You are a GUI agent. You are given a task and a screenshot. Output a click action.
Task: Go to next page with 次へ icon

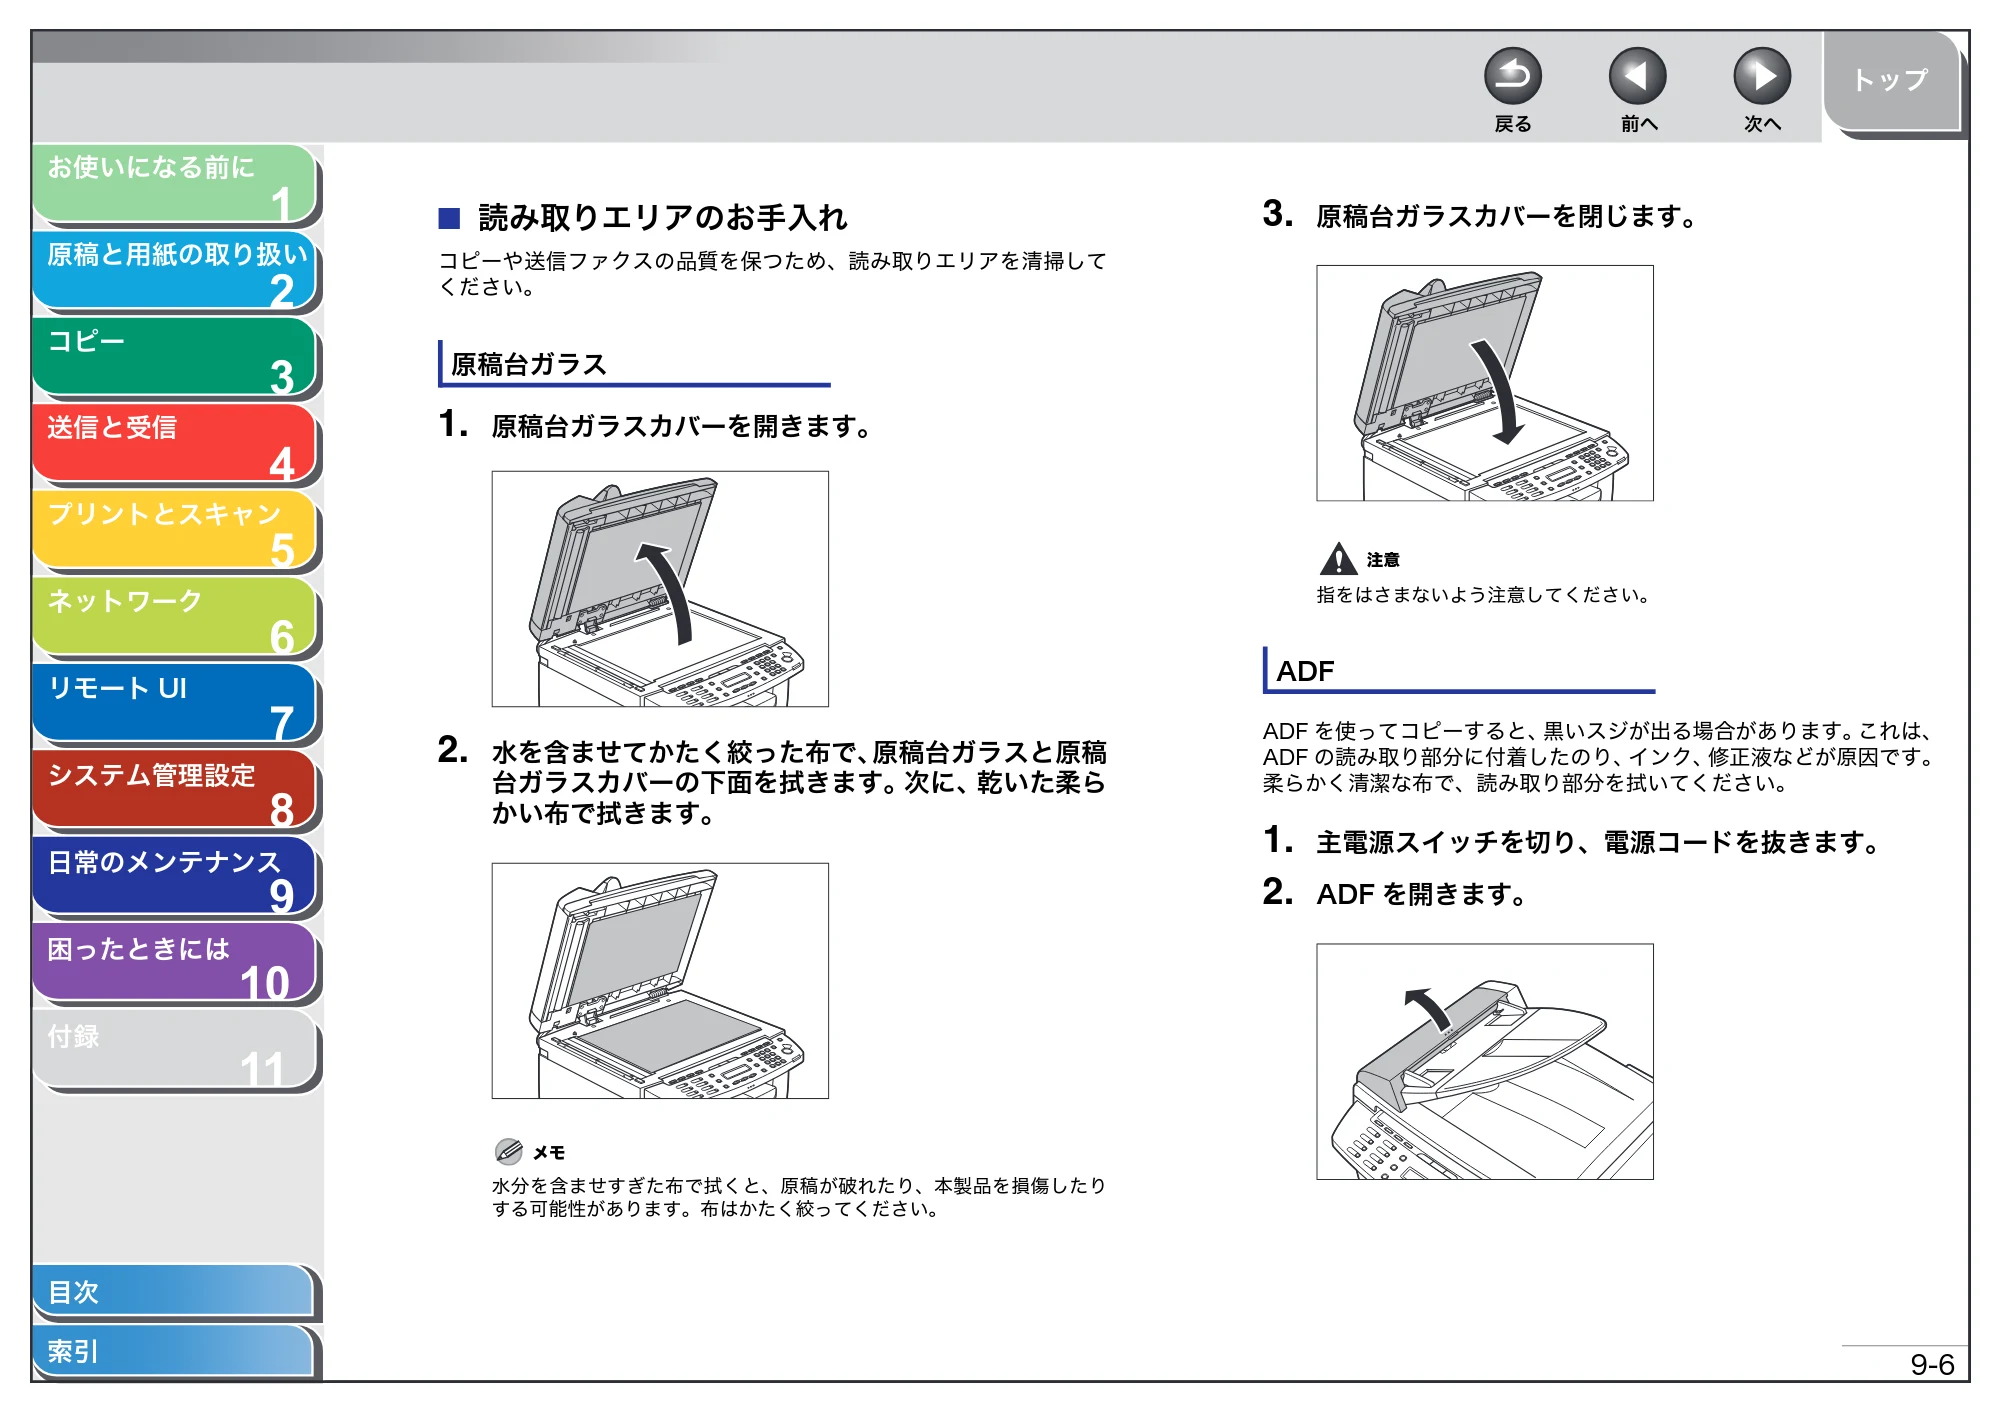(1761, 76)
